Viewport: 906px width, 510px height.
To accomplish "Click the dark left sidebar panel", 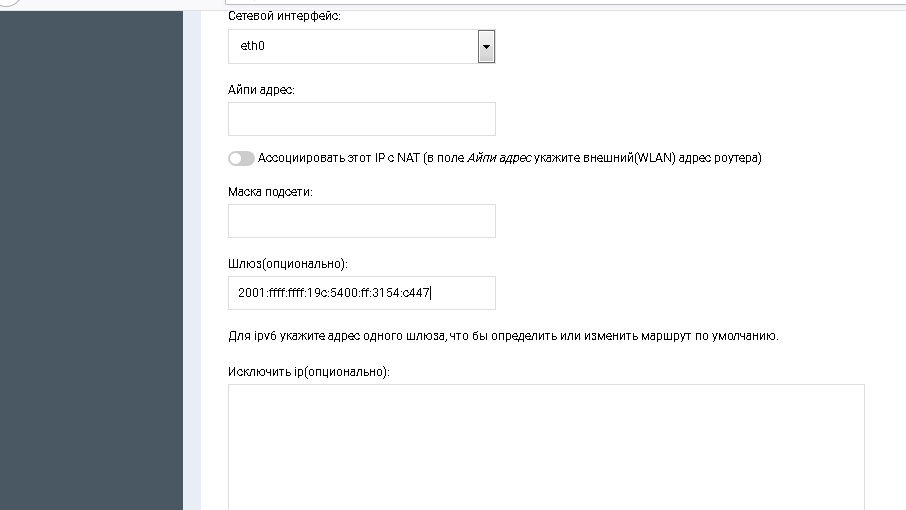I will coord(91,260).
